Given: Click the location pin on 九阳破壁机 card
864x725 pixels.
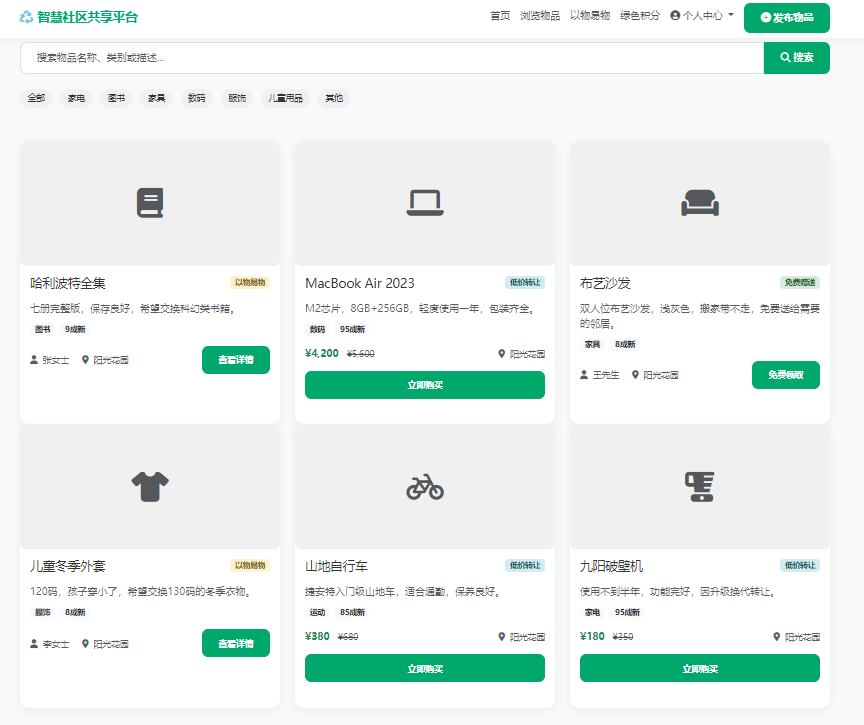Looking at the screenshot, I should pyautogui.click(x=776, y=637).
